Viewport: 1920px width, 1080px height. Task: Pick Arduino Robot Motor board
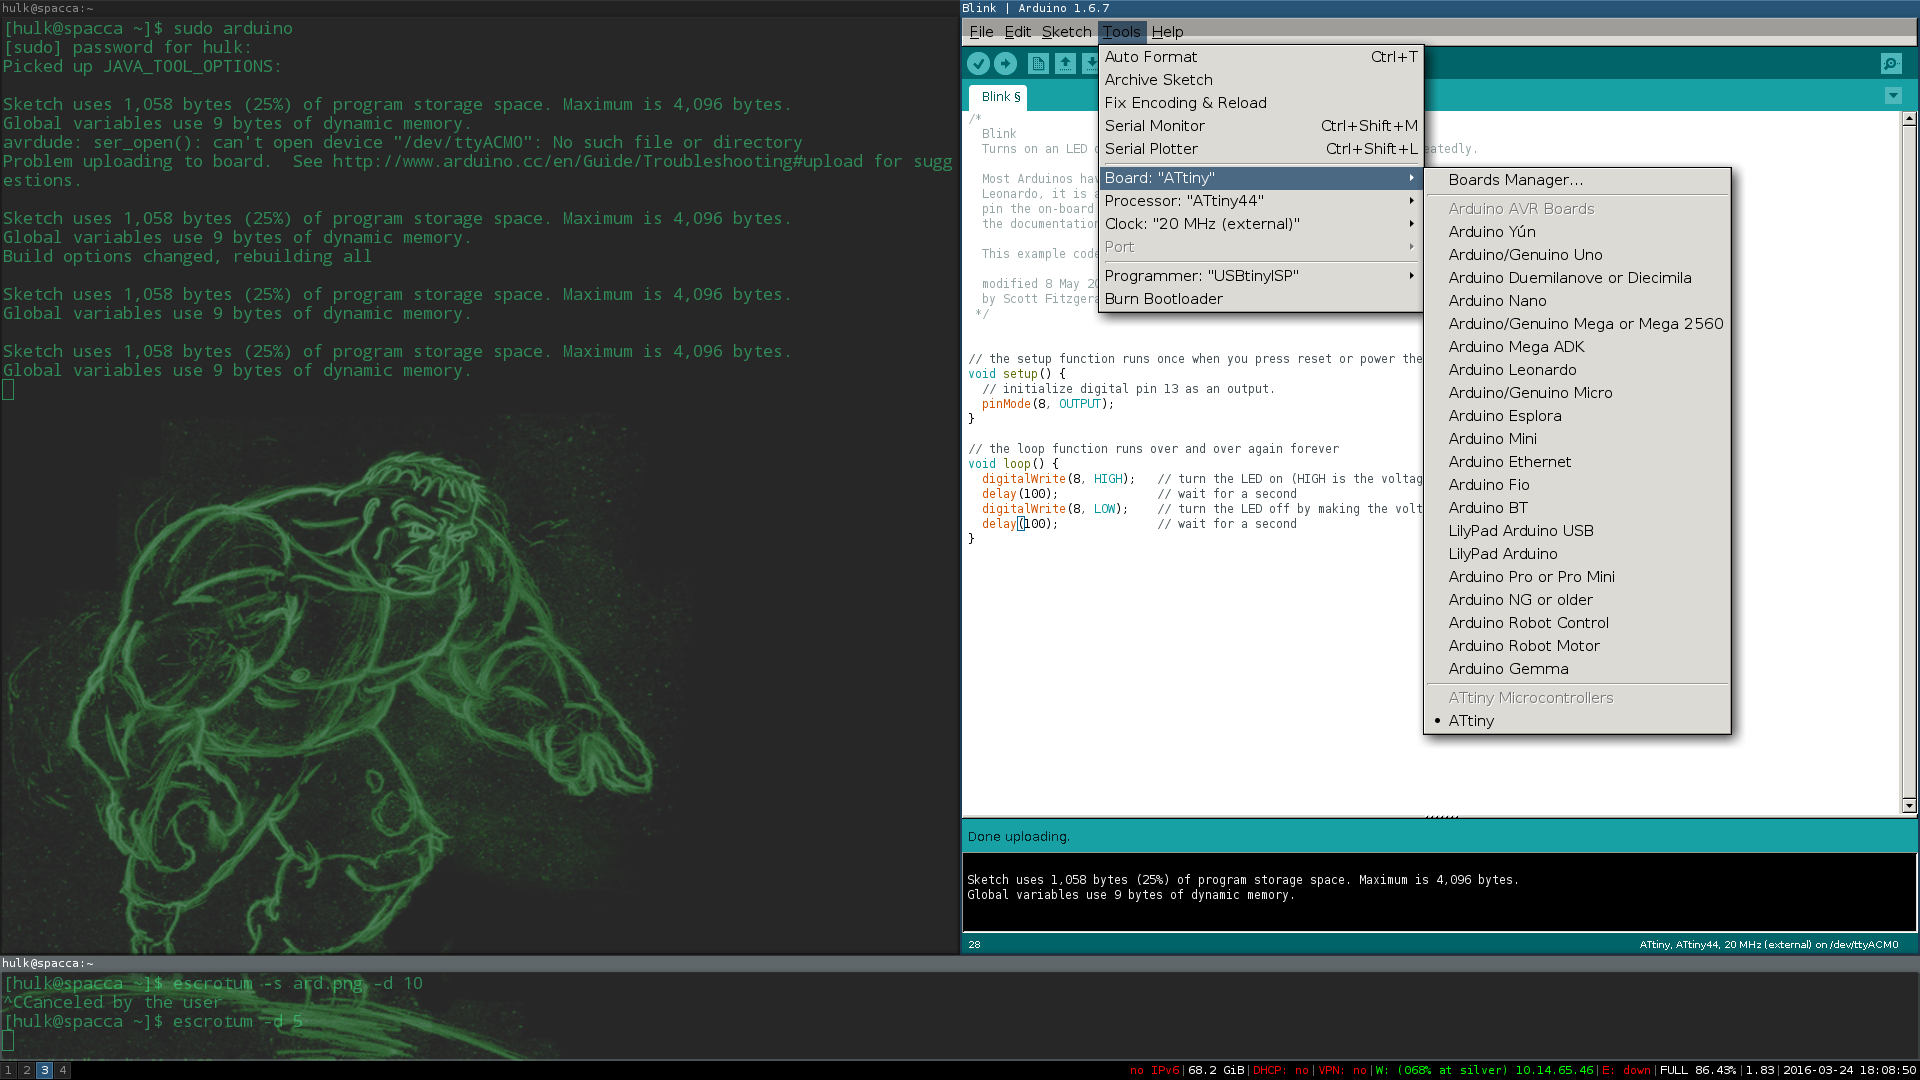[x=1577, y=646]
